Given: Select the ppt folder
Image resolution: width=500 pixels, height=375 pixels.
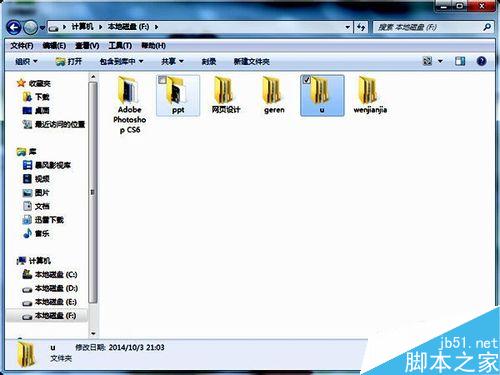Looking at the screenshot, I should tap(178, 95).
